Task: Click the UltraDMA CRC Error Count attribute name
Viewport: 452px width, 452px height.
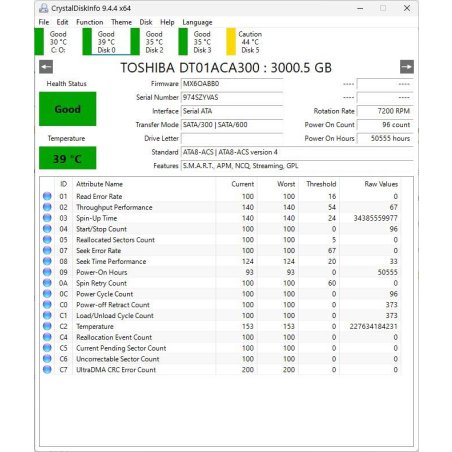Action: [116, 370]
